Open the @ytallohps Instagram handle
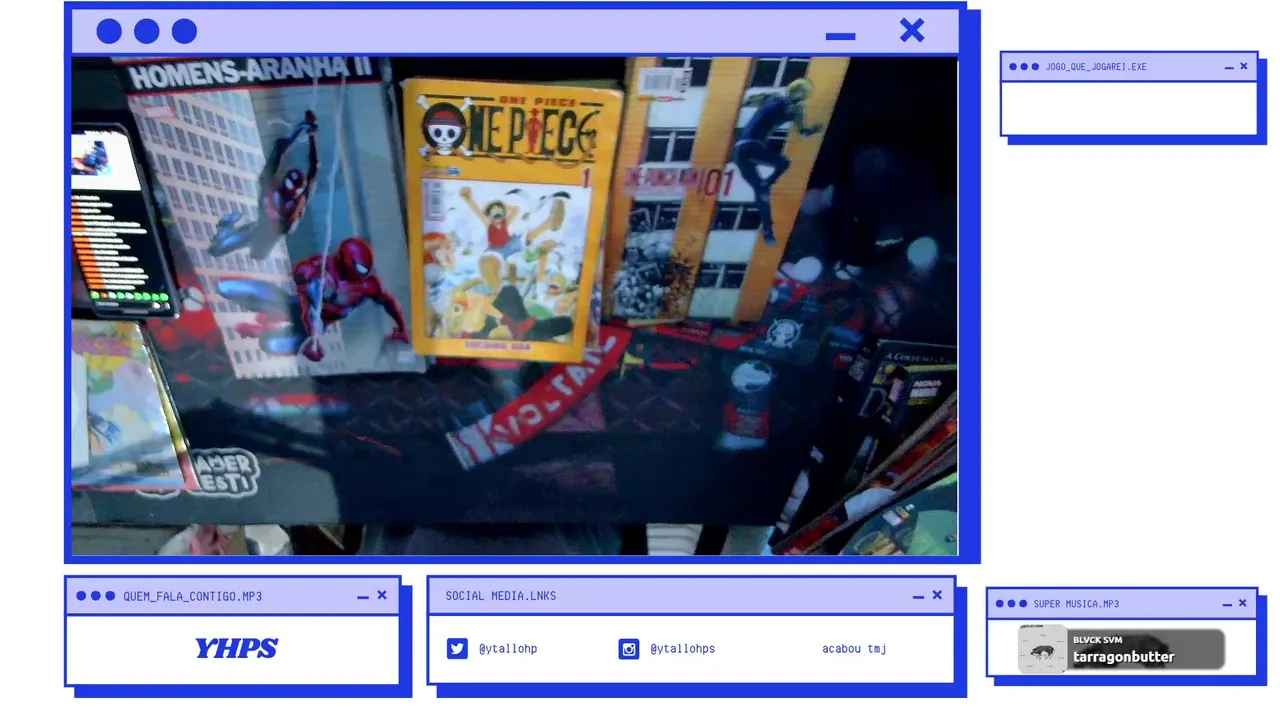 683,649
